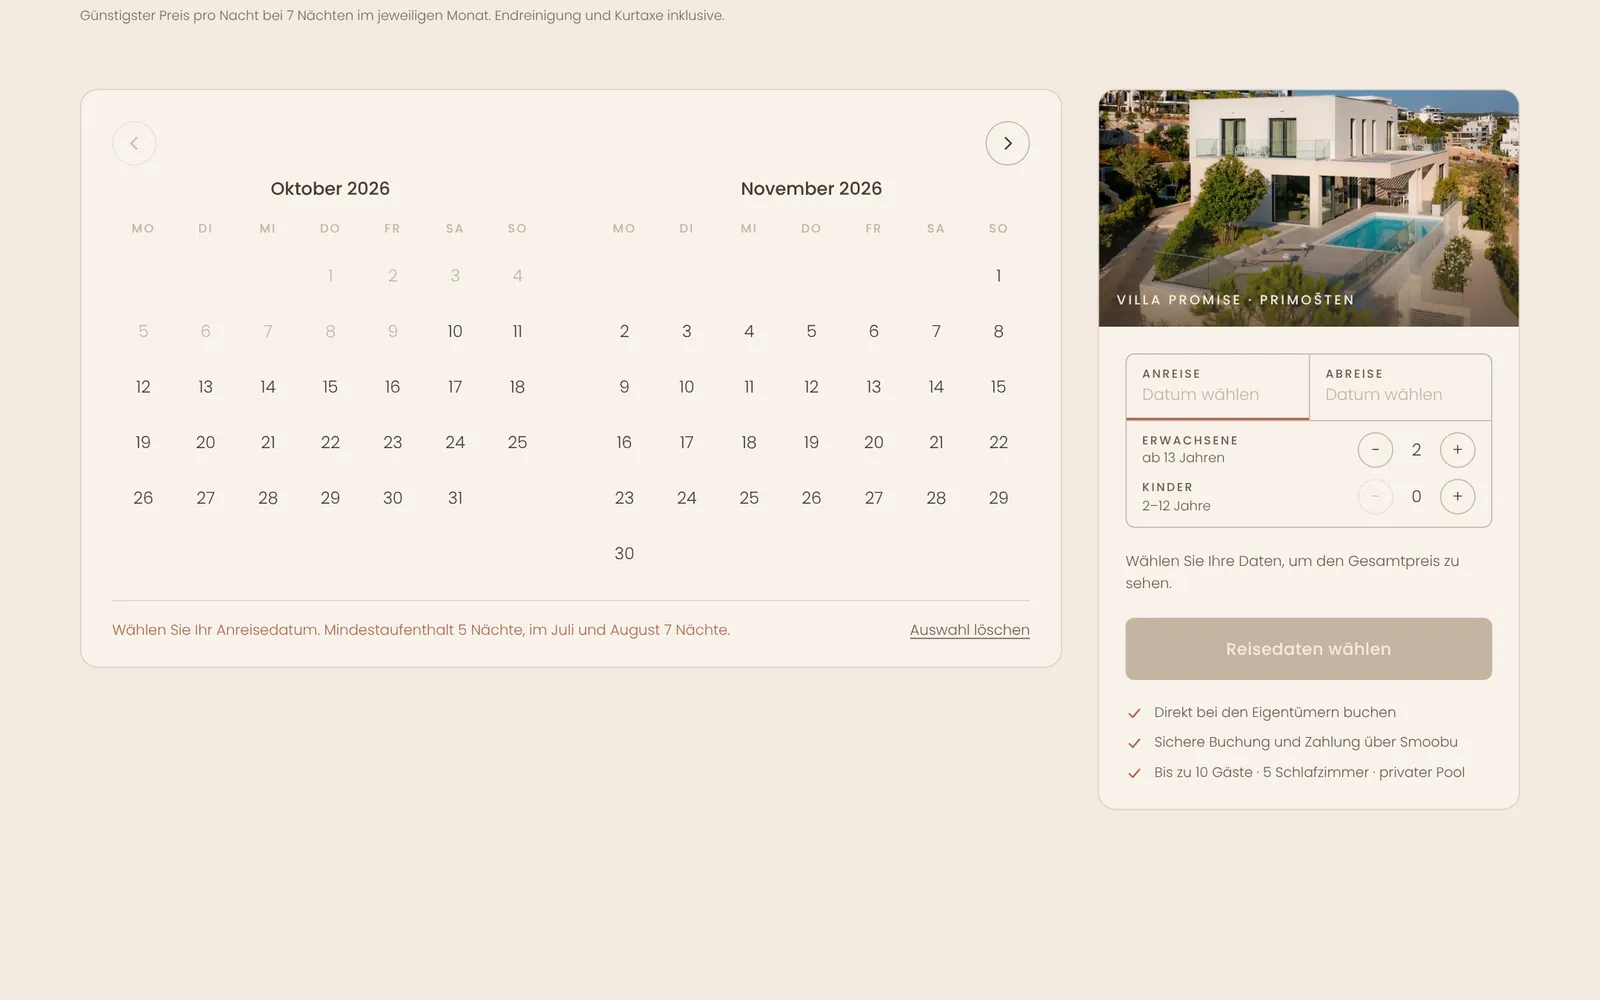
Task: Open the Abreise date field
Action: [1400, 387]
